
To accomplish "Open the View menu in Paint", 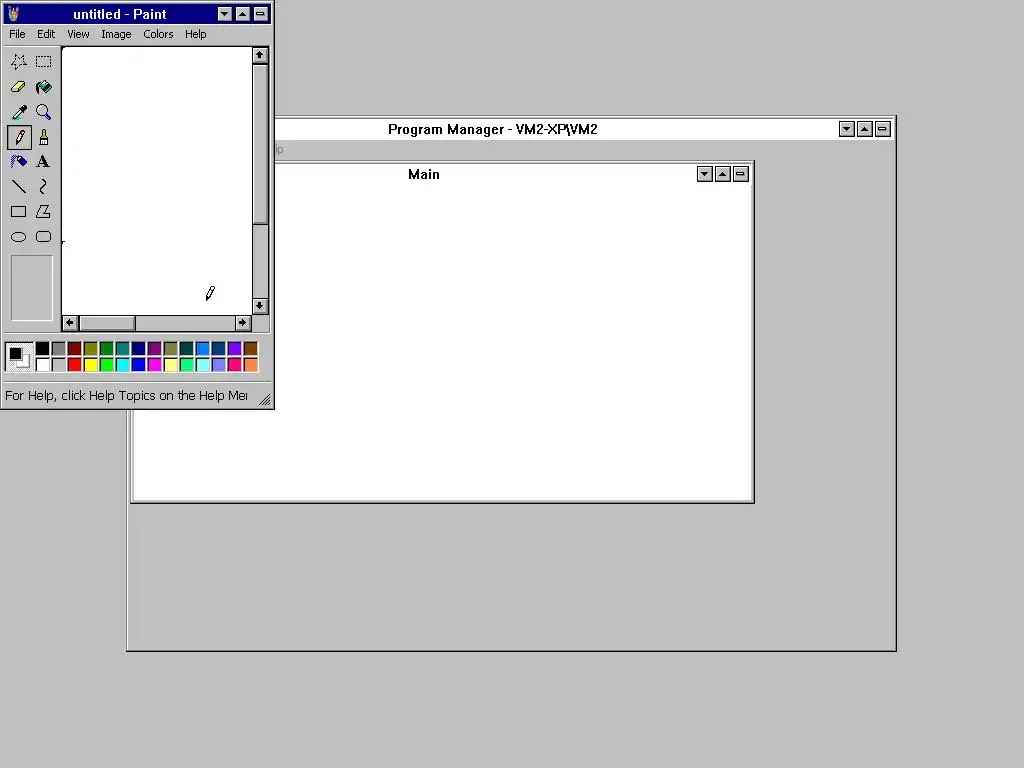I will (x=78, y=34).
